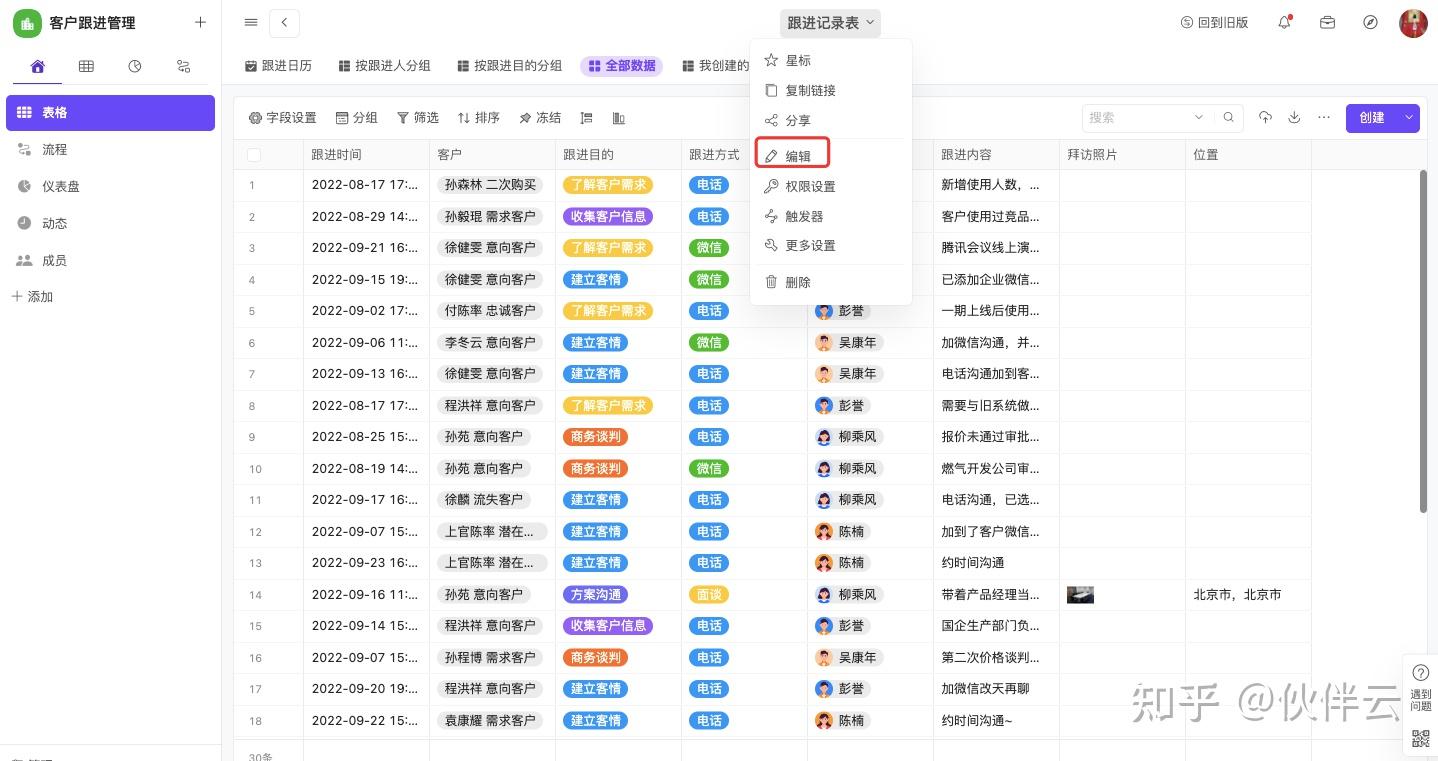
Task: Click the bar chart icon in the toolbar
Action: [x=619, y=118]
